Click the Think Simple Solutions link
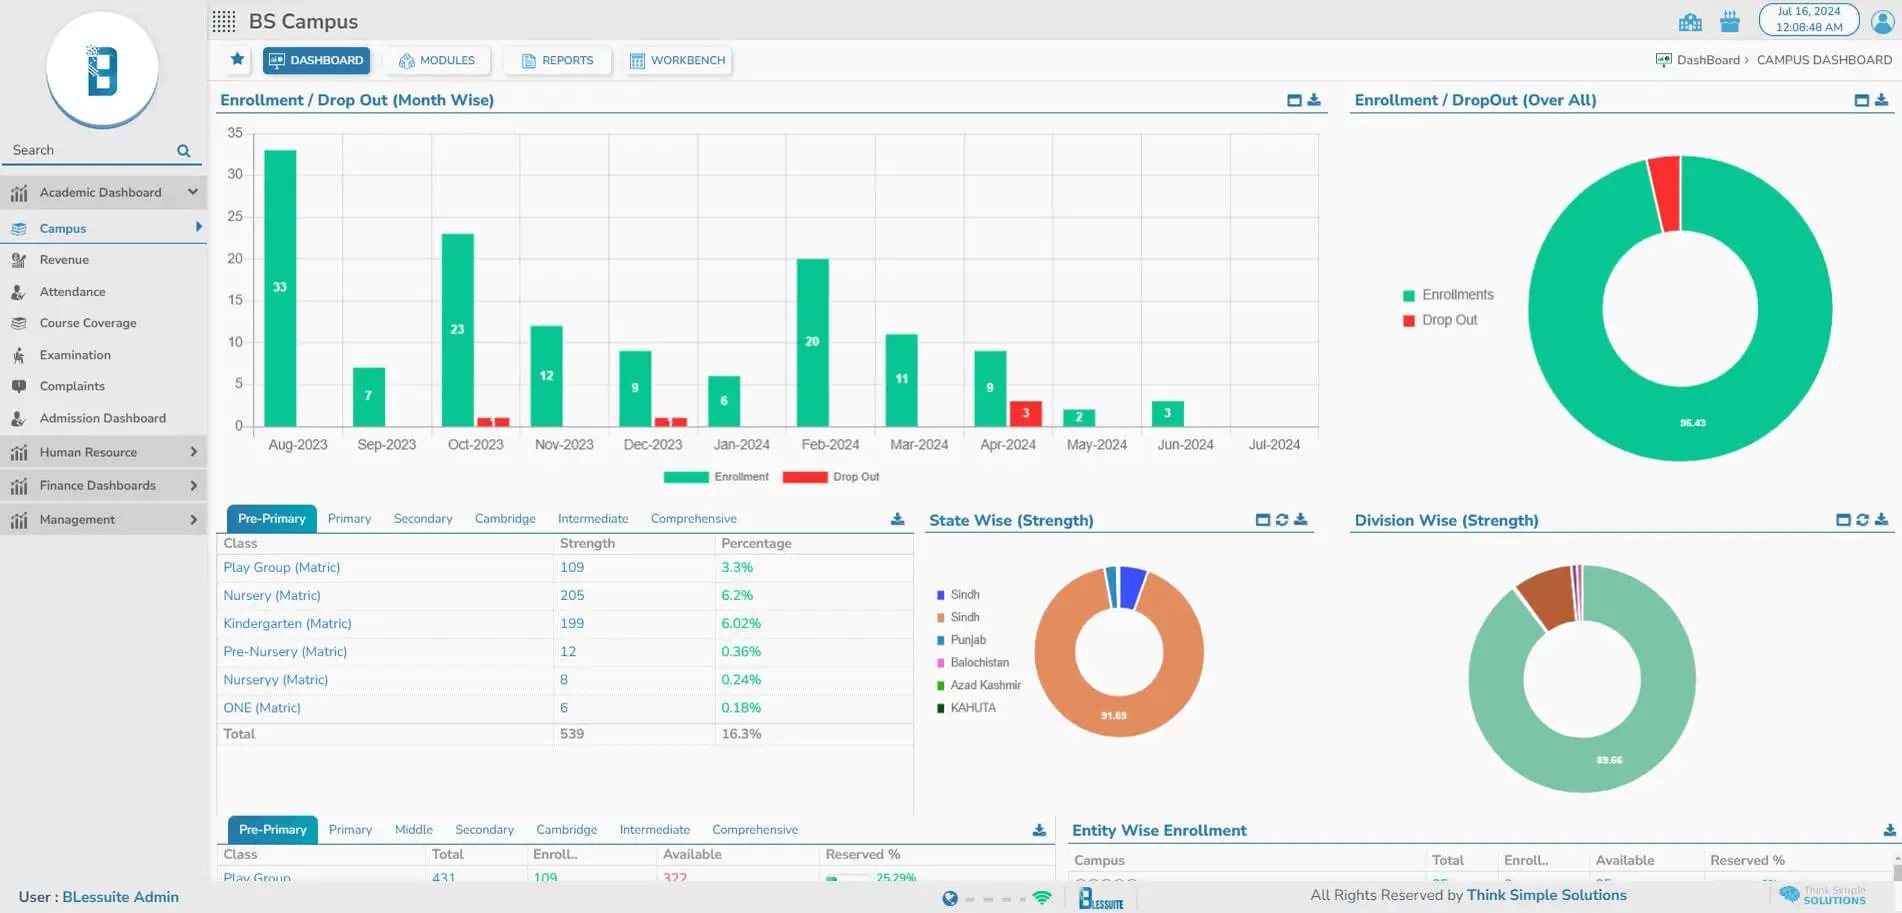The image size is (1902, 913). pyautogui.click(x=1546, y=895)
